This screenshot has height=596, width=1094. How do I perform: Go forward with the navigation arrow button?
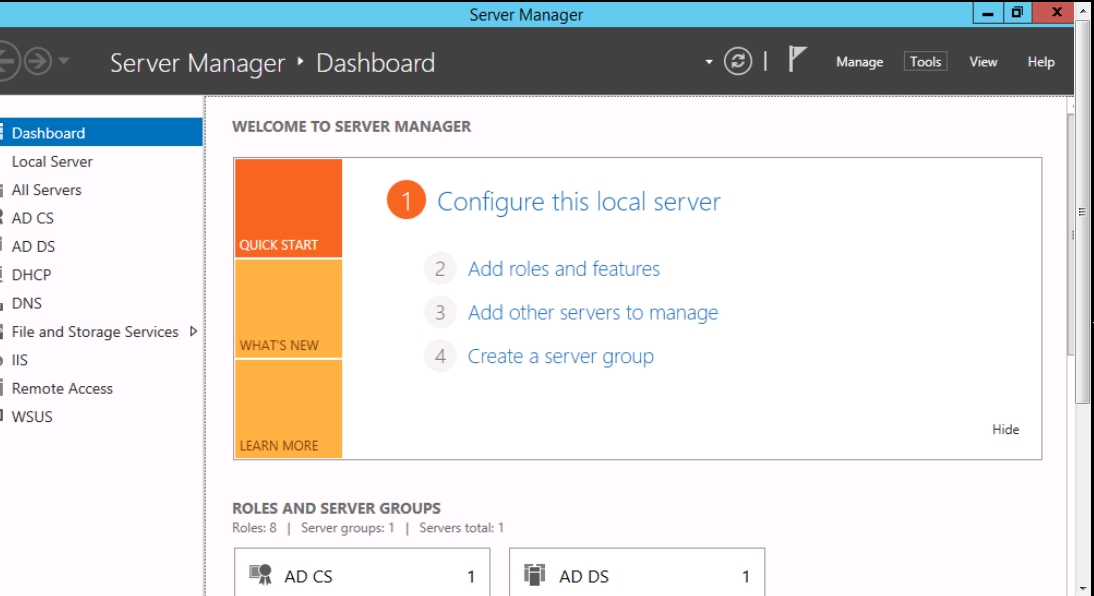click(x=38, y=61)
